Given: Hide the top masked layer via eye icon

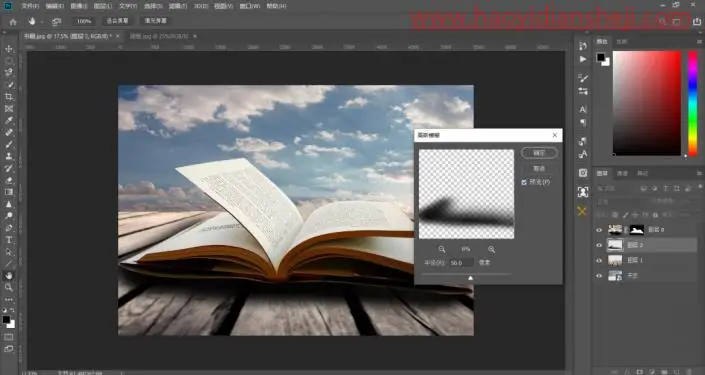Looking at the screenshot, I should [x=599, y=230].
